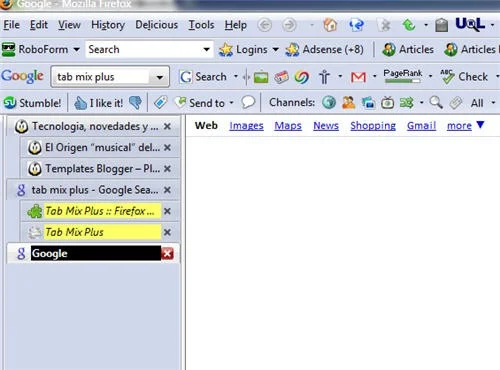Image resolution: width=500 pixels, height=370 pixels.
Task: Click the thumbs down icon
Action: click(135, 103)
